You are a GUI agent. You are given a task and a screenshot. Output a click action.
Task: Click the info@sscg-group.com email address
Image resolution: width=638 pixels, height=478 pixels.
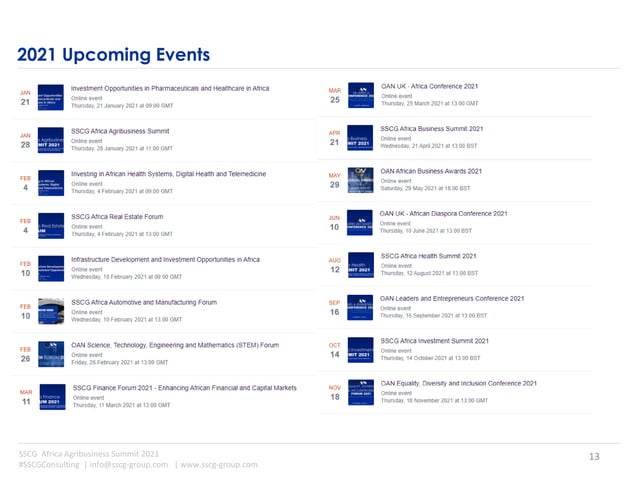point(129,465)
